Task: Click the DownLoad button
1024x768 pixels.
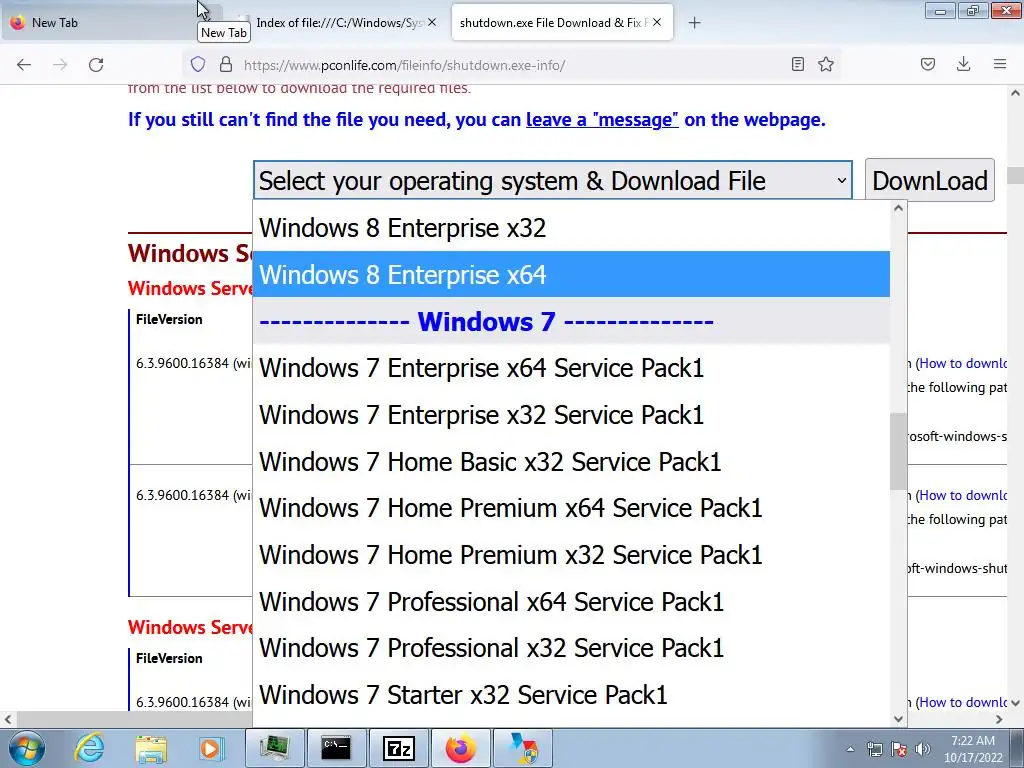Action: tap(929, 180)
